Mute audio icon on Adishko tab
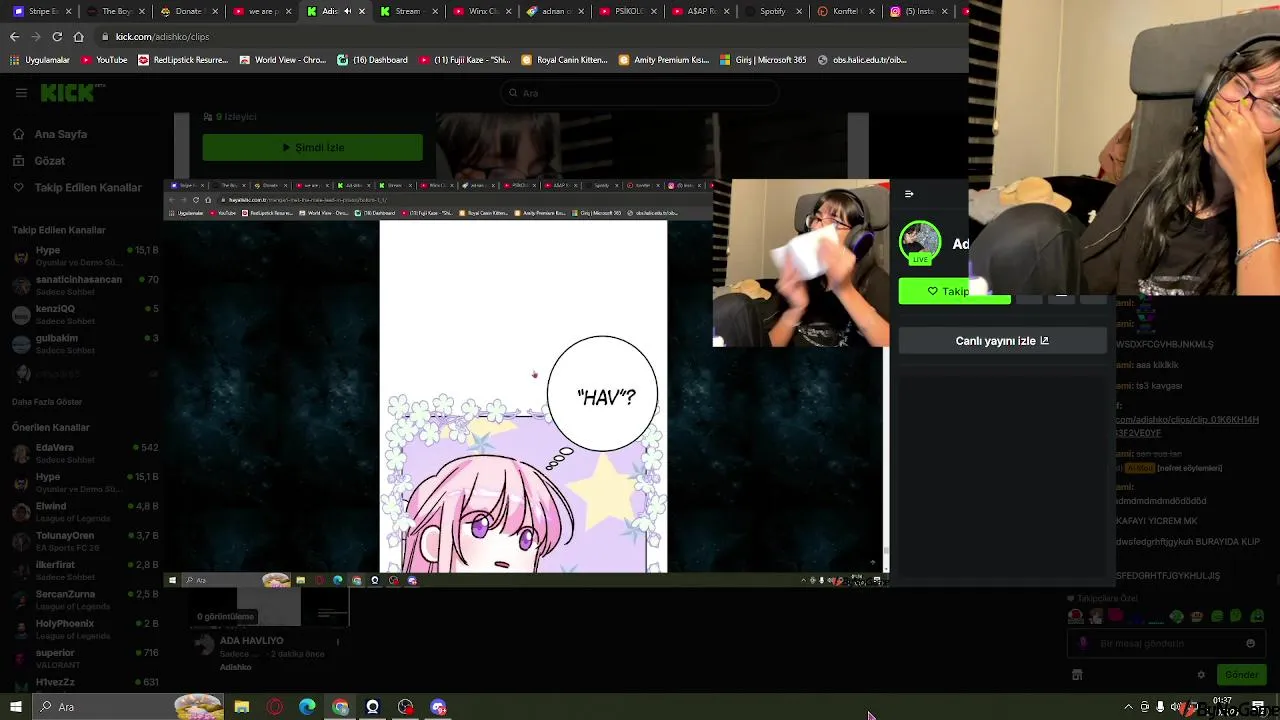Viewport: 1280px width, 720px height. tap(347, 12)
